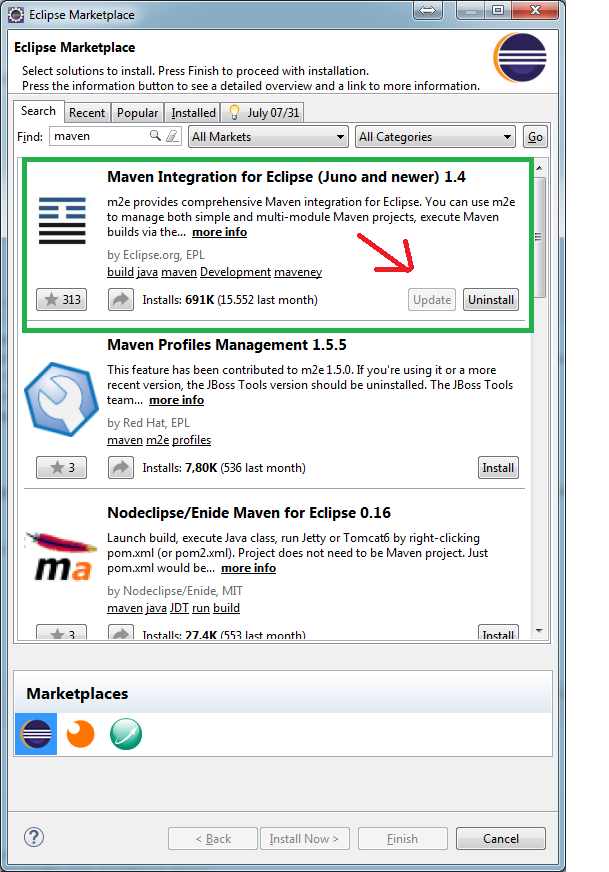Viewport: 609px width, 872px height.
Task: Click the Install Now button
Action: click(x=304, y=839)
